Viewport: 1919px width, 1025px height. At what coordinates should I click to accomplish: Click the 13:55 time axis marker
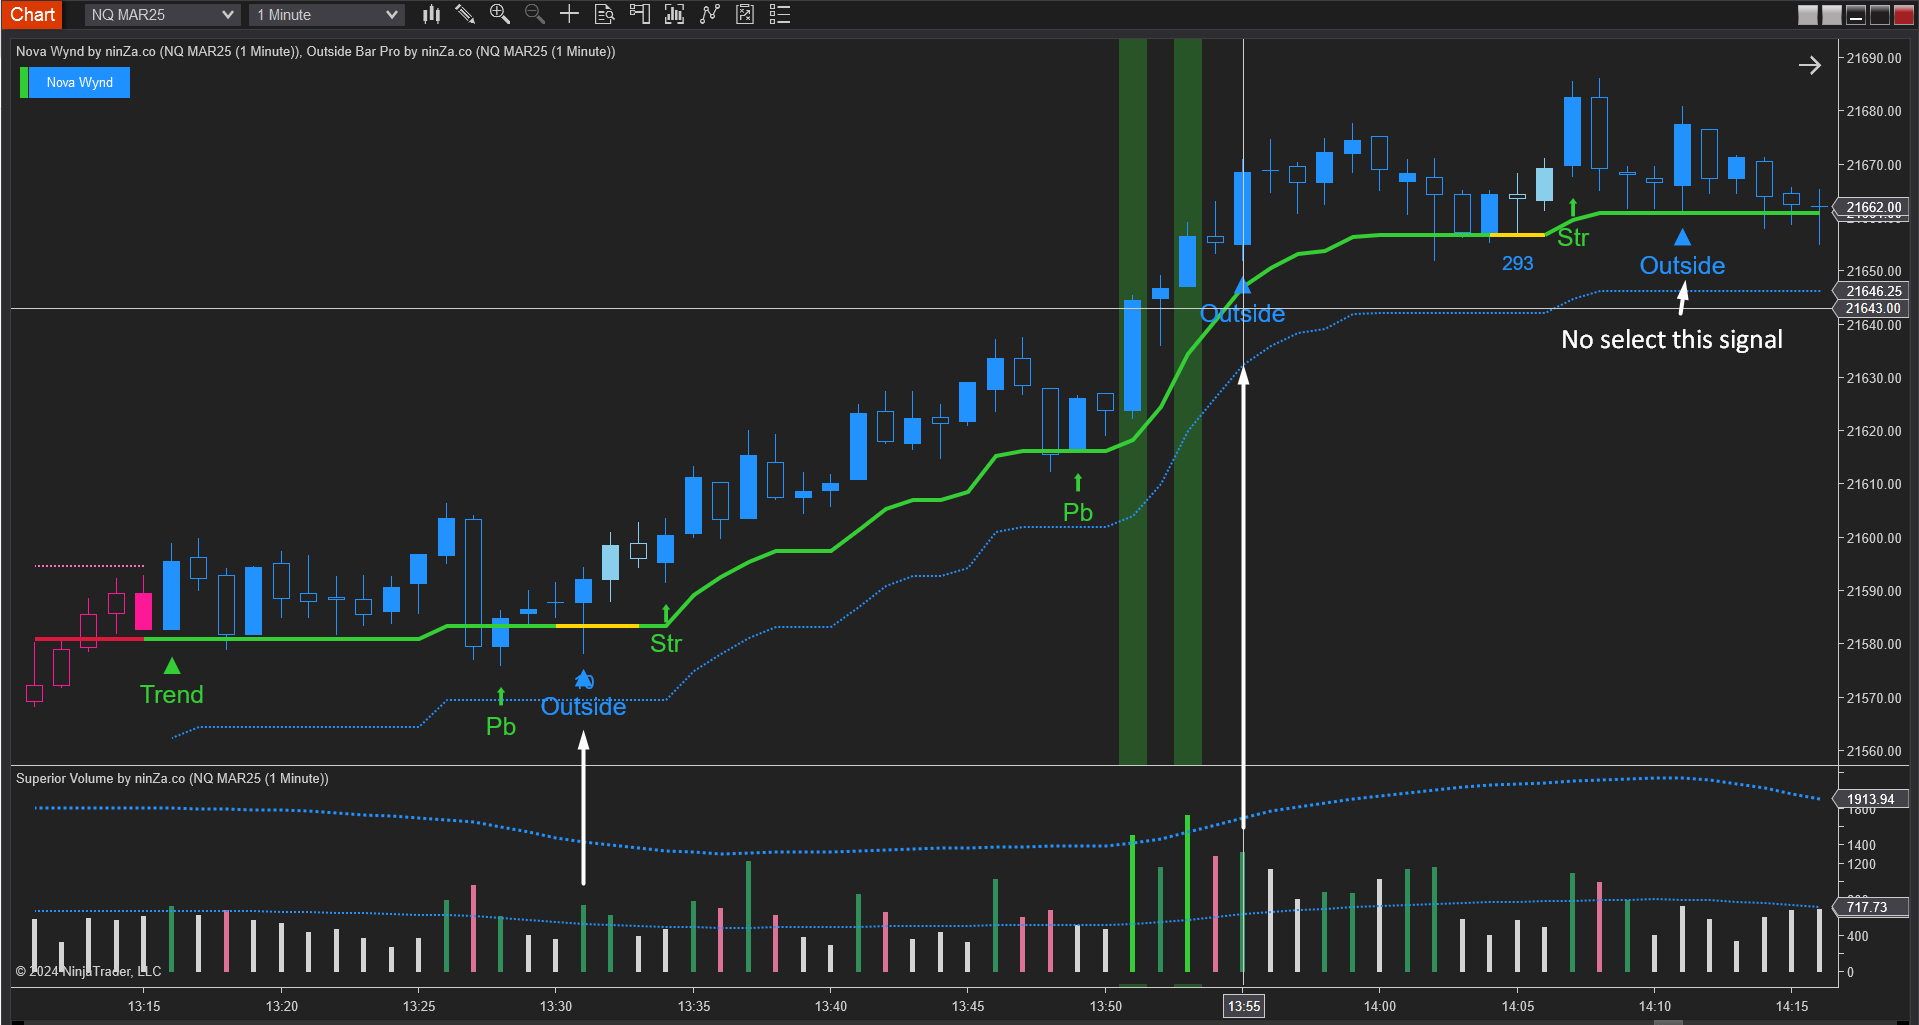(1243, 1006)
